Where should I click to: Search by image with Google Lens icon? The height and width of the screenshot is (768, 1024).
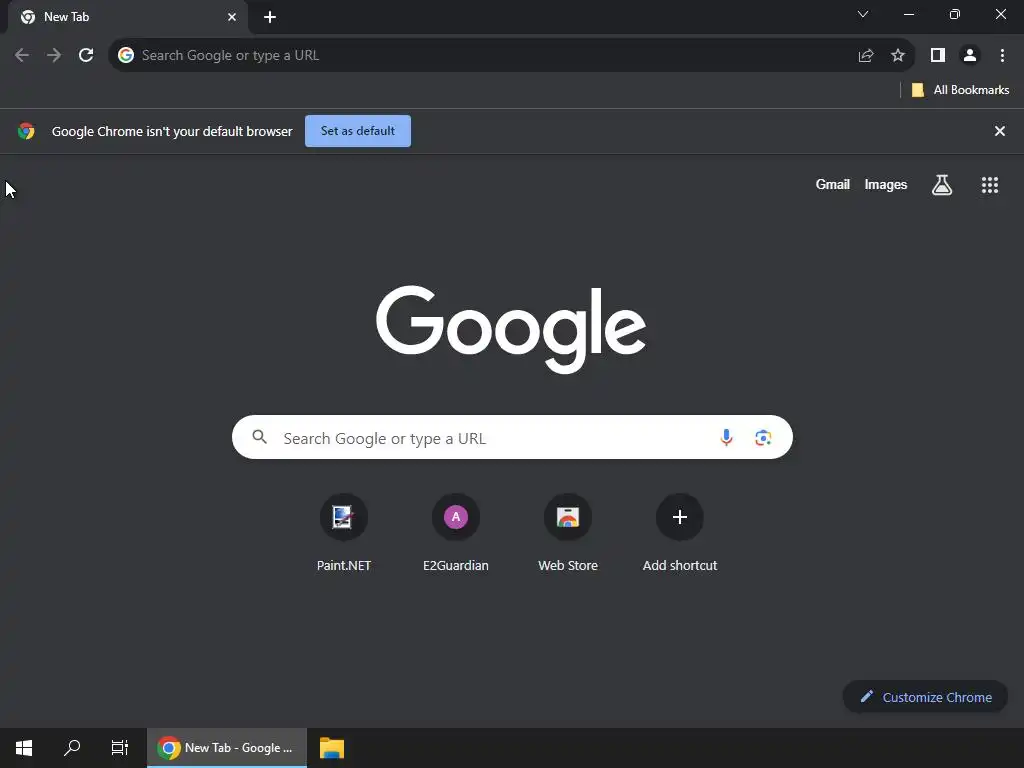(763, 438)
